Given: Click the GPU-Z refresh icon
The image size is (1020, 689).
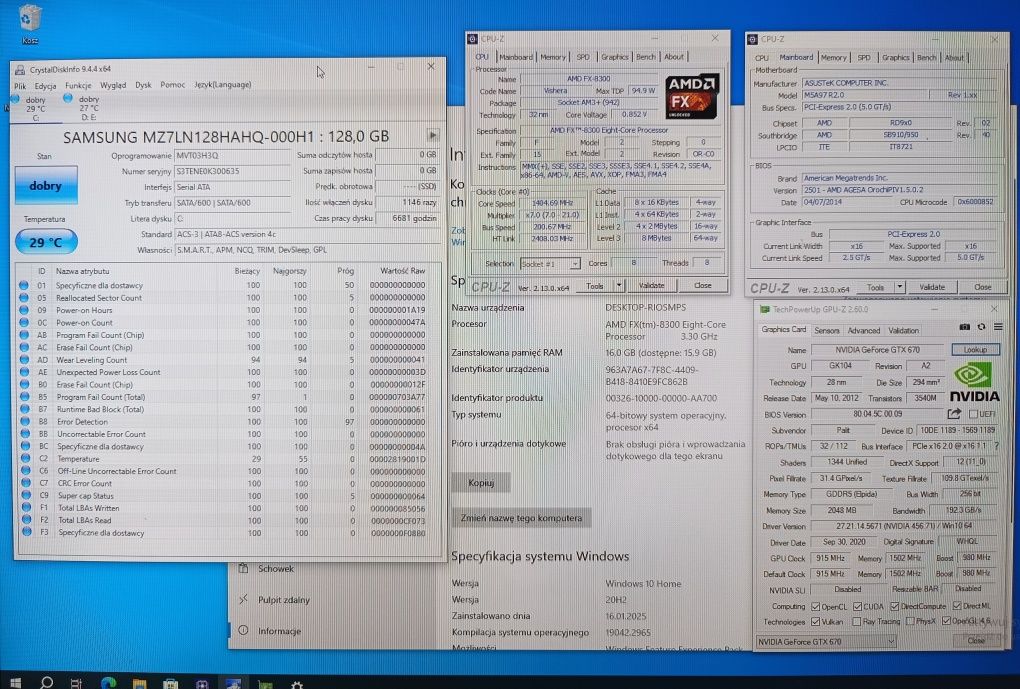Looking at the screenshot, I should point(981,327).
